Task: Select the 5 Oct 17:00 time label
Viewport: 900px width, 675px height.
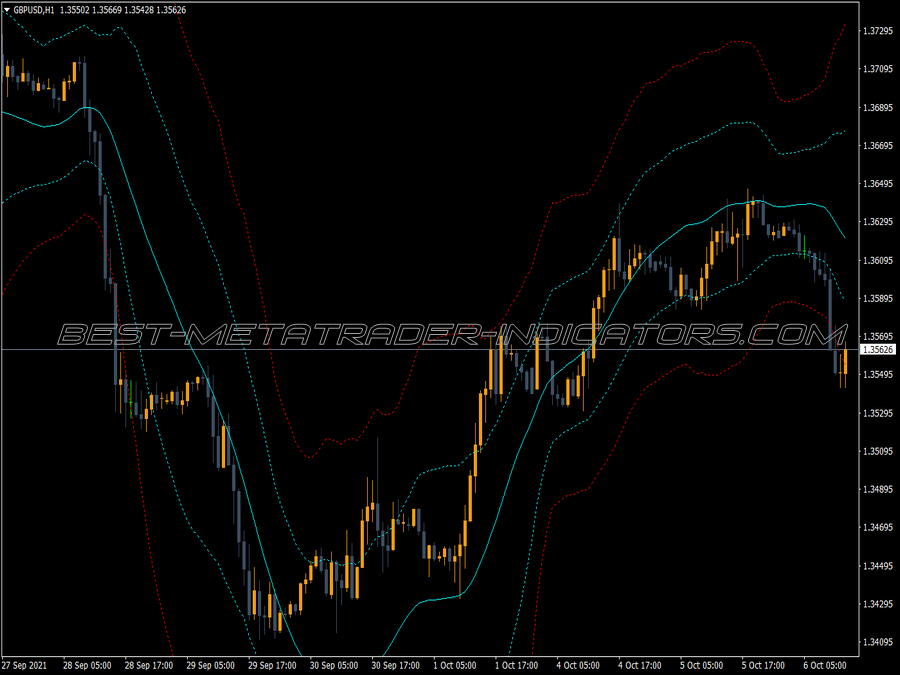Action: coord(763,665)
